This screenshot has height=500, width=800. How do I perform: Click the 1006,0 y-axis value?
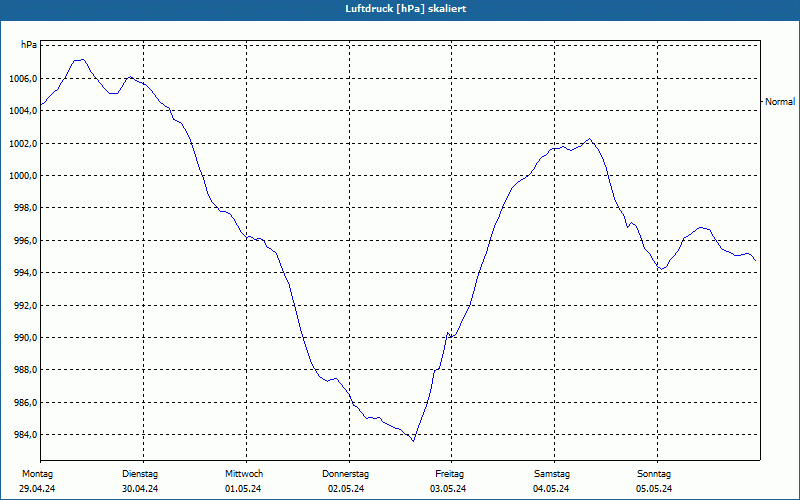coord(23,79)
